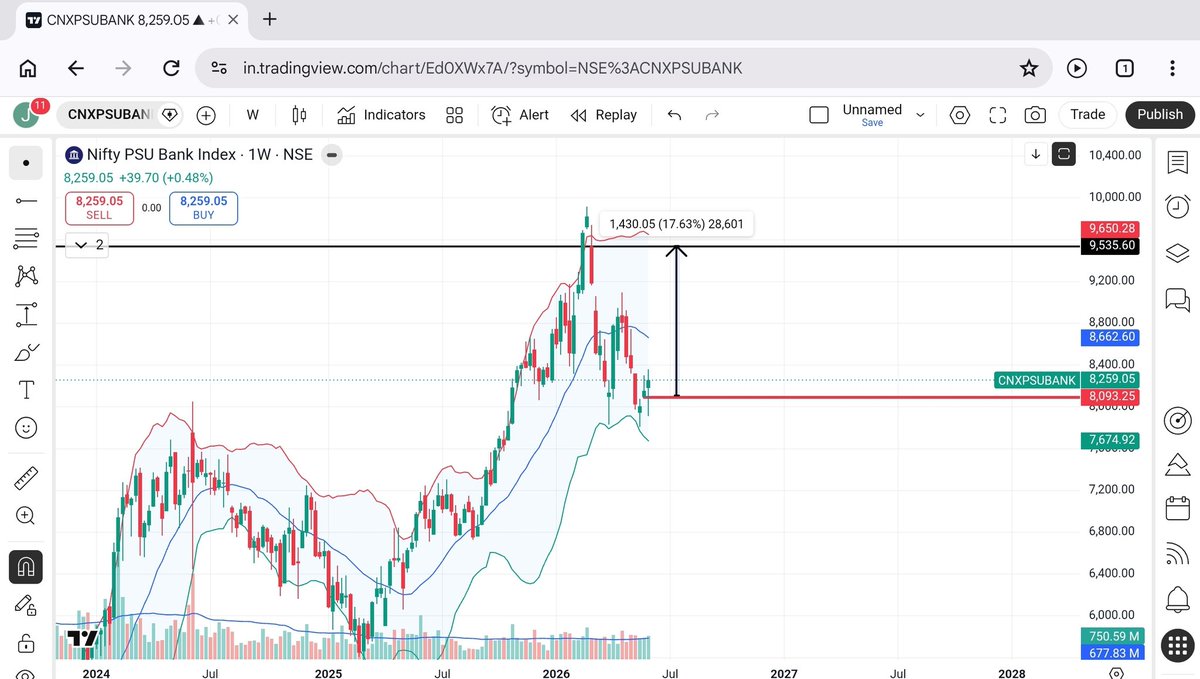This screenshot has width=1200, height=679.
Task: Select the ruler measure tool
Action: [26, 479]
